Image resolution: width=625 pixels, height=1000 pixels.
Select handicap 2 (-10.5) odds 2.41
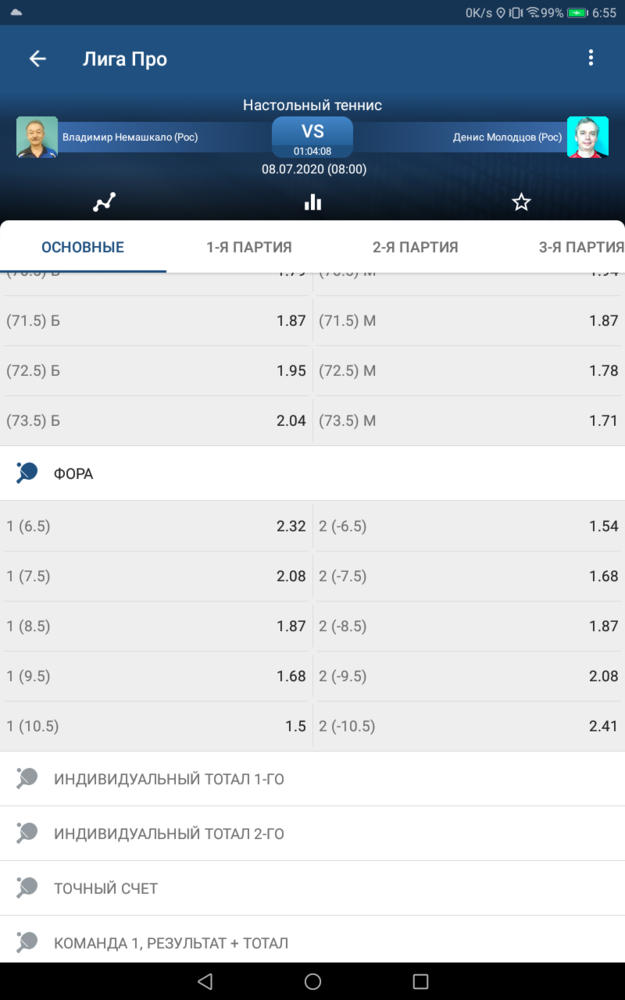click(468, 726)
